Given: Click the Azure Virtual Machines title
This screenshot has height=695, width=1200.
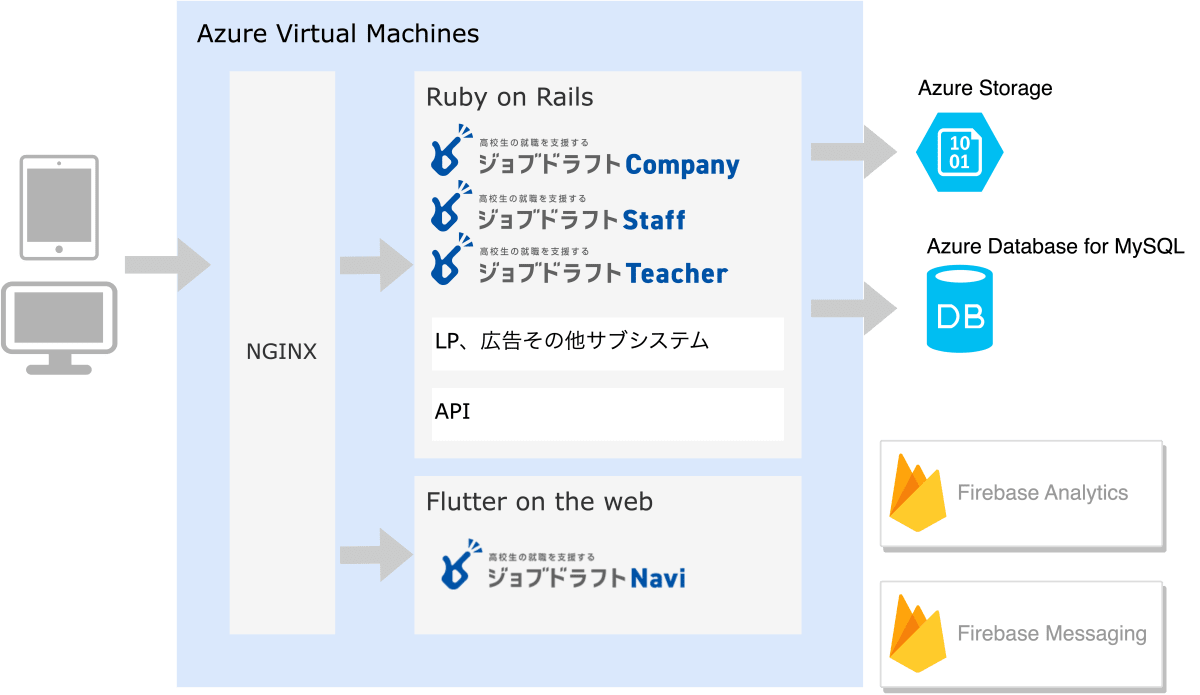Looking at the screenshot, I should (x=338, y=34).
